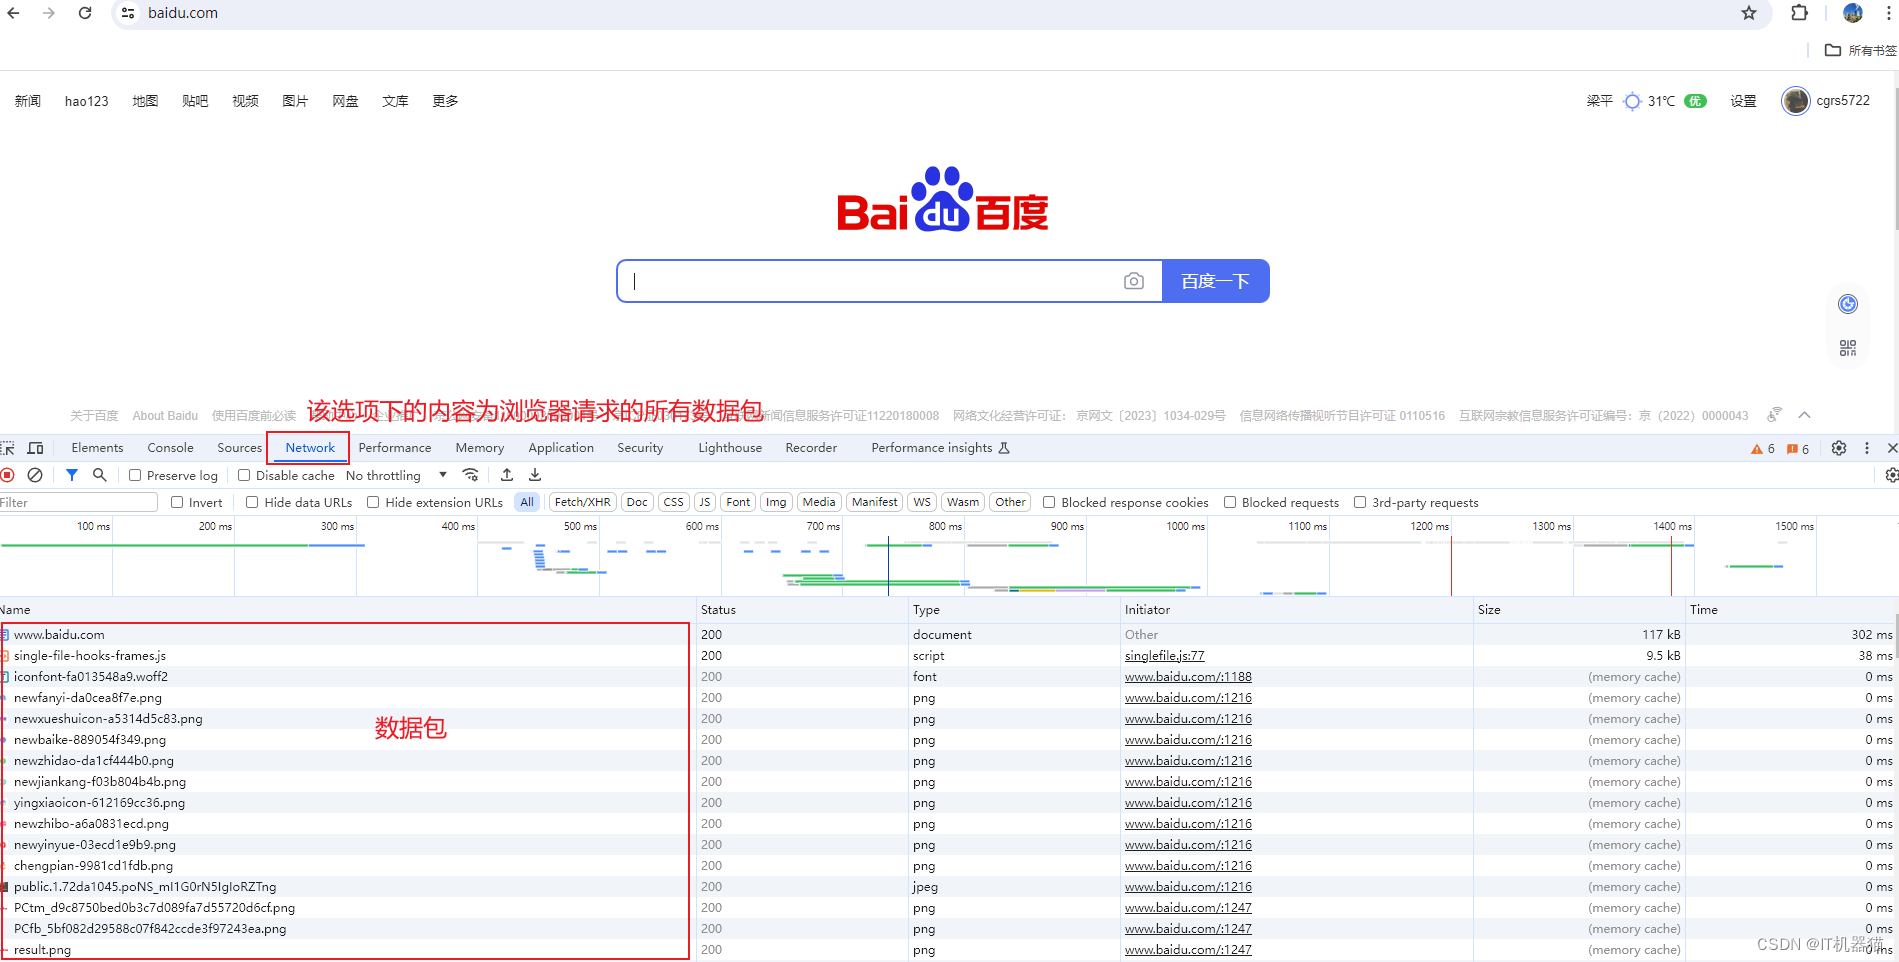Enable Disable cache checkbox

(244, 476)
